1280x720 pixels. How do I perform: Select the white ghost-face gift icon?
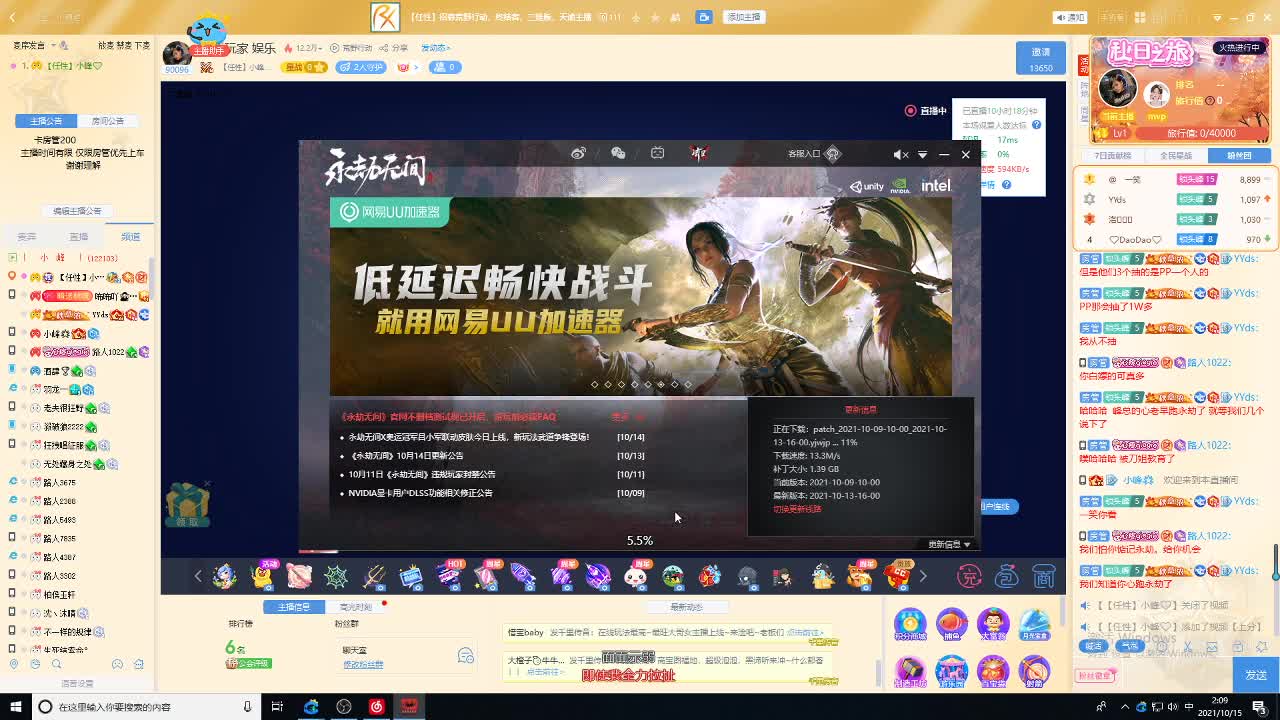point(636,576)
